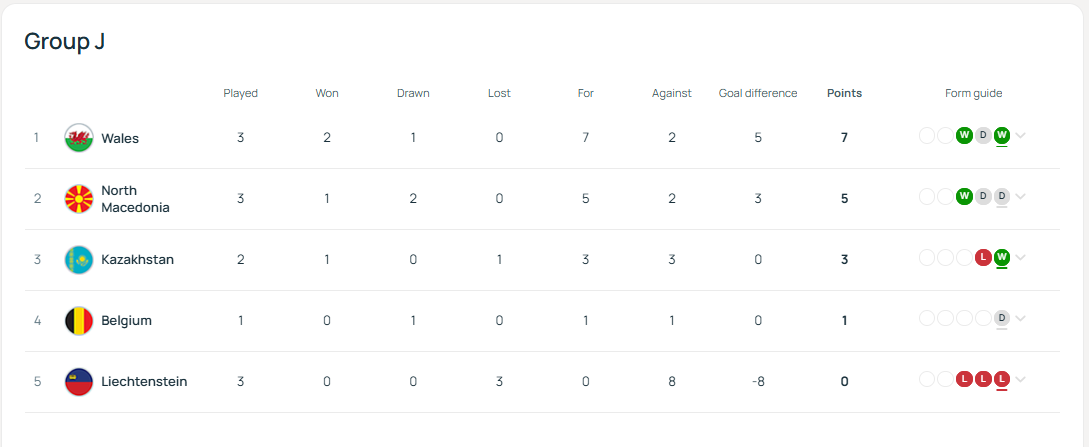The image size is (1089, 447).
Task: Click the Belgium flag icon
Action: 78,321
